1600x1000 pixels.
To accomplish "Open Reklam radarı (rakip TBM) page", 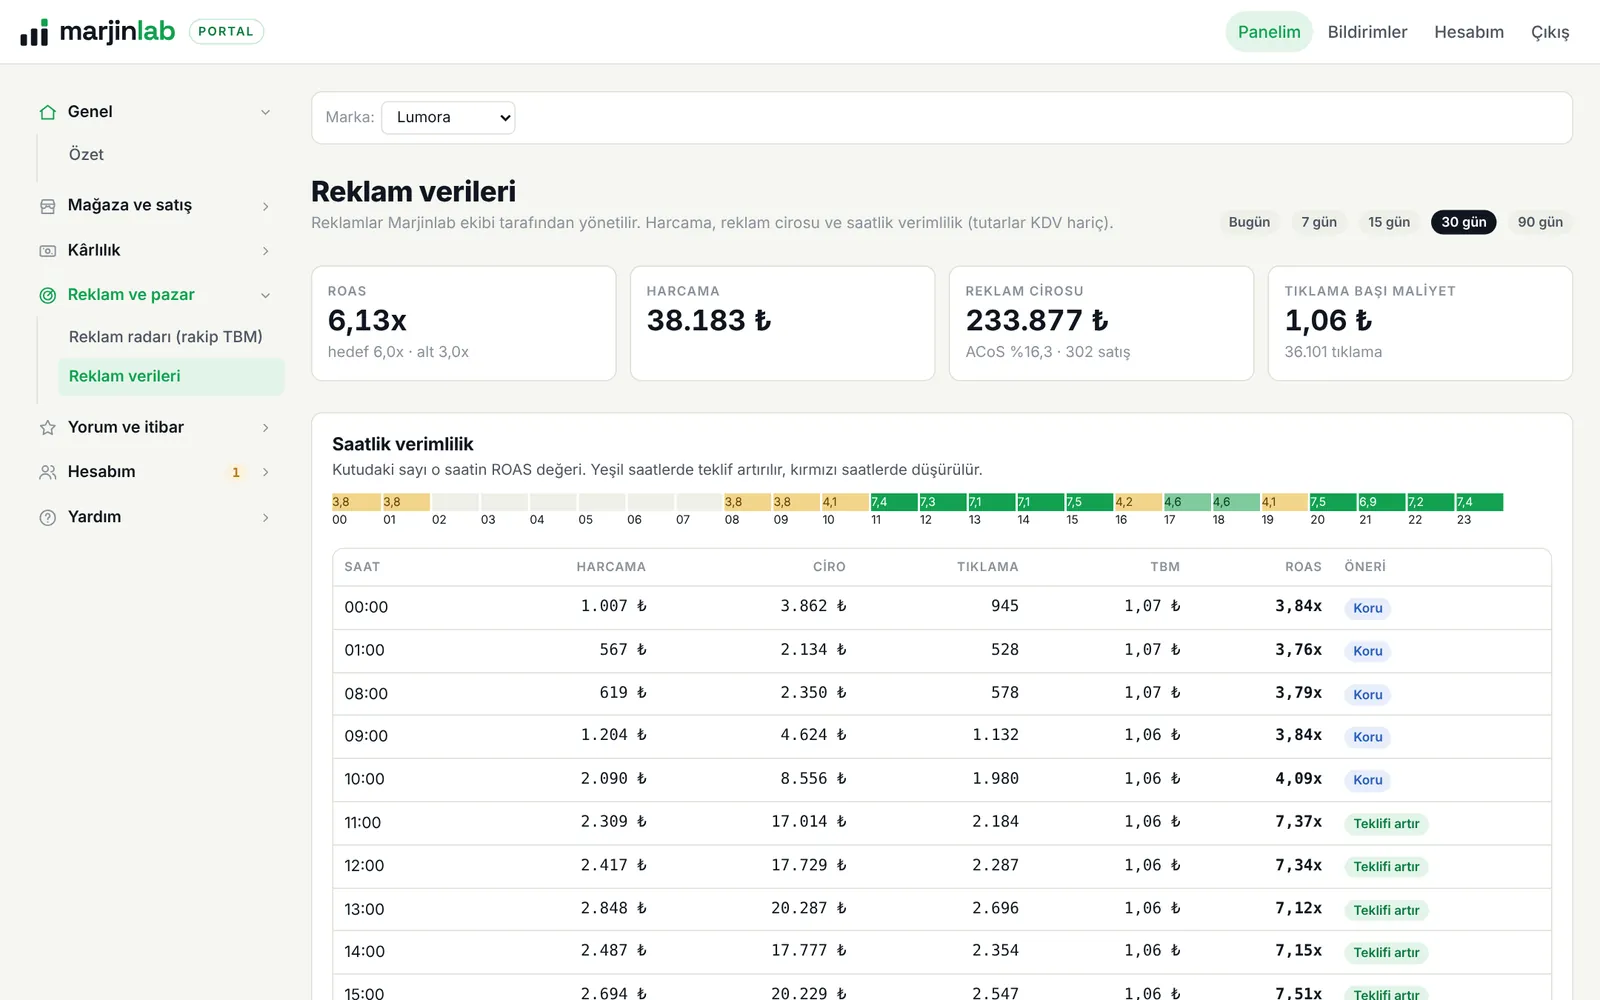I will (x=166, y=337).
